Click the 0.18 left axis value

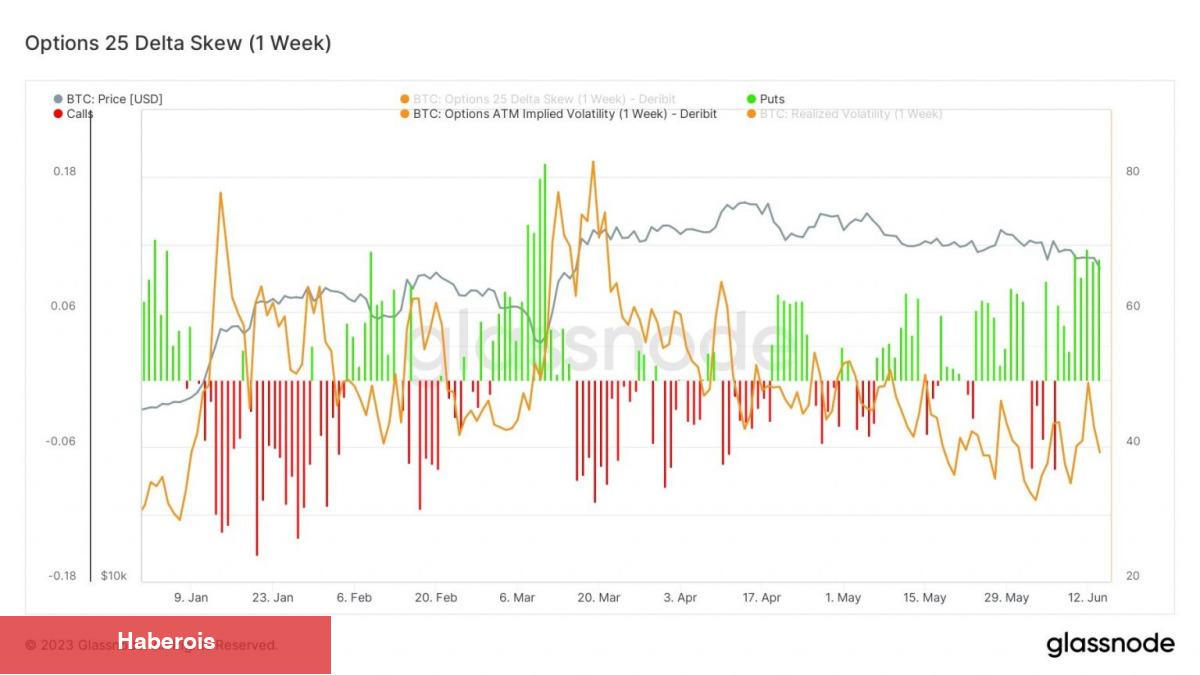(64, 172)
